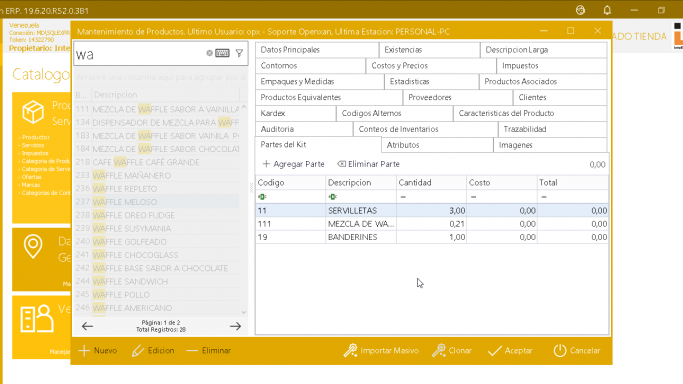Open the on-screen keyboard icon
Screen dimensions: 683x384
222,53
